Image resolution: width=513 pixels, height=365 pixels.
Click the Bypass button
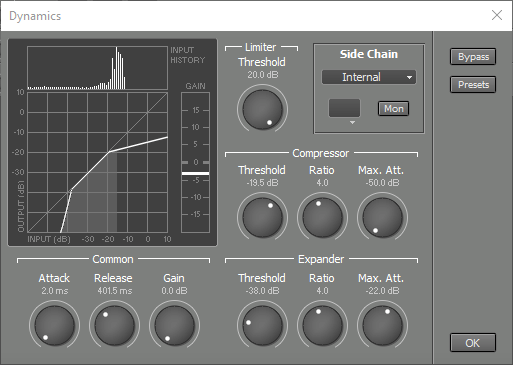pos(473,57)
